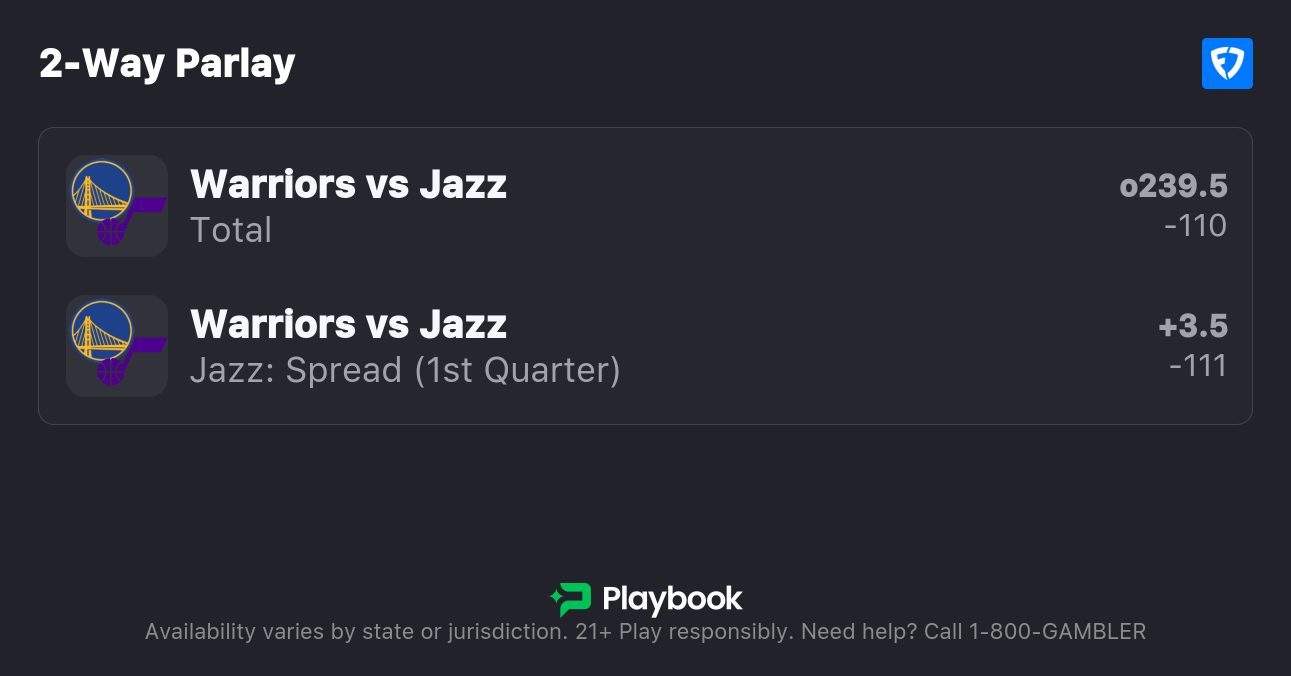Click Warriors bridge emblem in the Spread leg
The image size is (1291, 676).
[x=101, y=330]
